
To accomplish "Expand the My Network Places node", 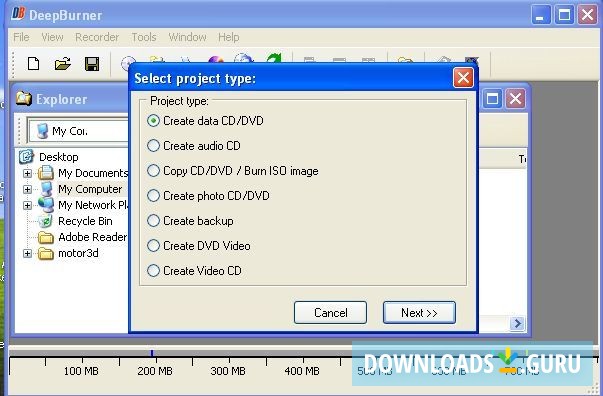I will [27, 205].
